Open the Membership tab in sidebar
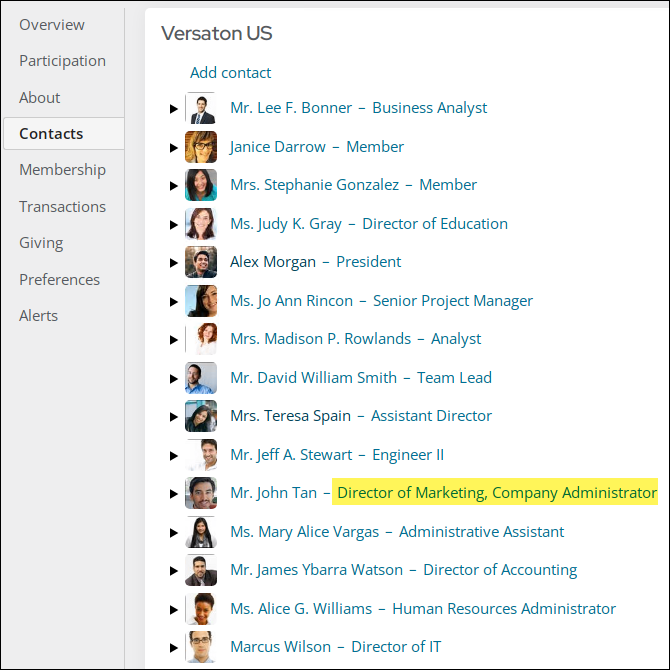Viewport: 670px width, 670px height. 62,170
